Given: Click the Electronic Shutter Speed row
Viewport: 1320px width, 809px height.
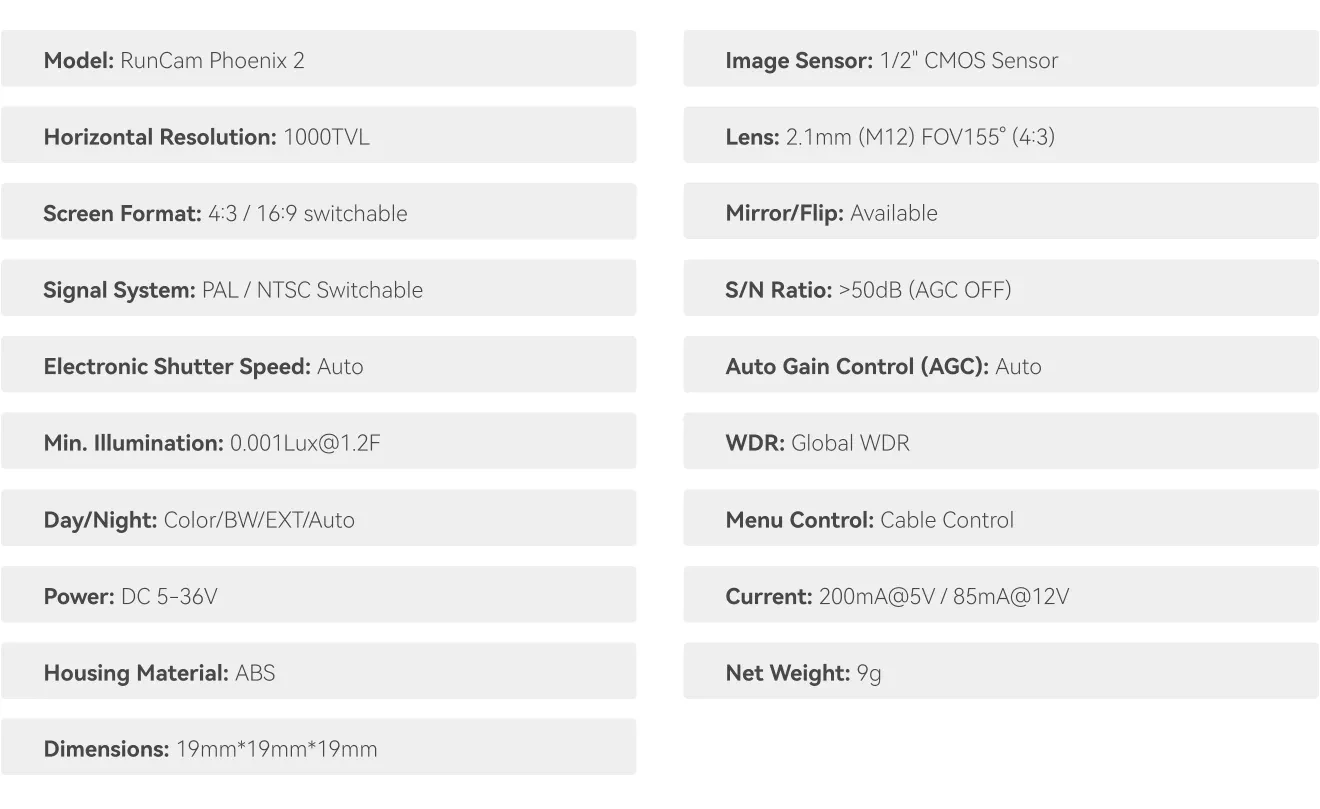Looking at the screenshot, I should [x=318, y=366].
